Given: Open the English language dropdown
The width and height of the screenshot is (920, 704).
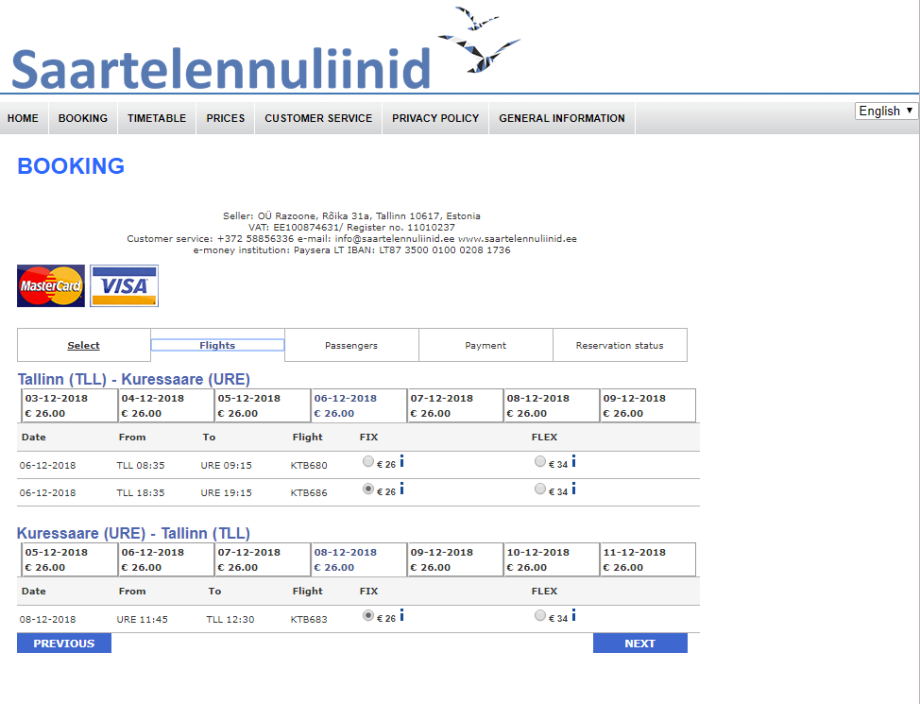Looking at the screenshot, I should [x=887, y=111].
